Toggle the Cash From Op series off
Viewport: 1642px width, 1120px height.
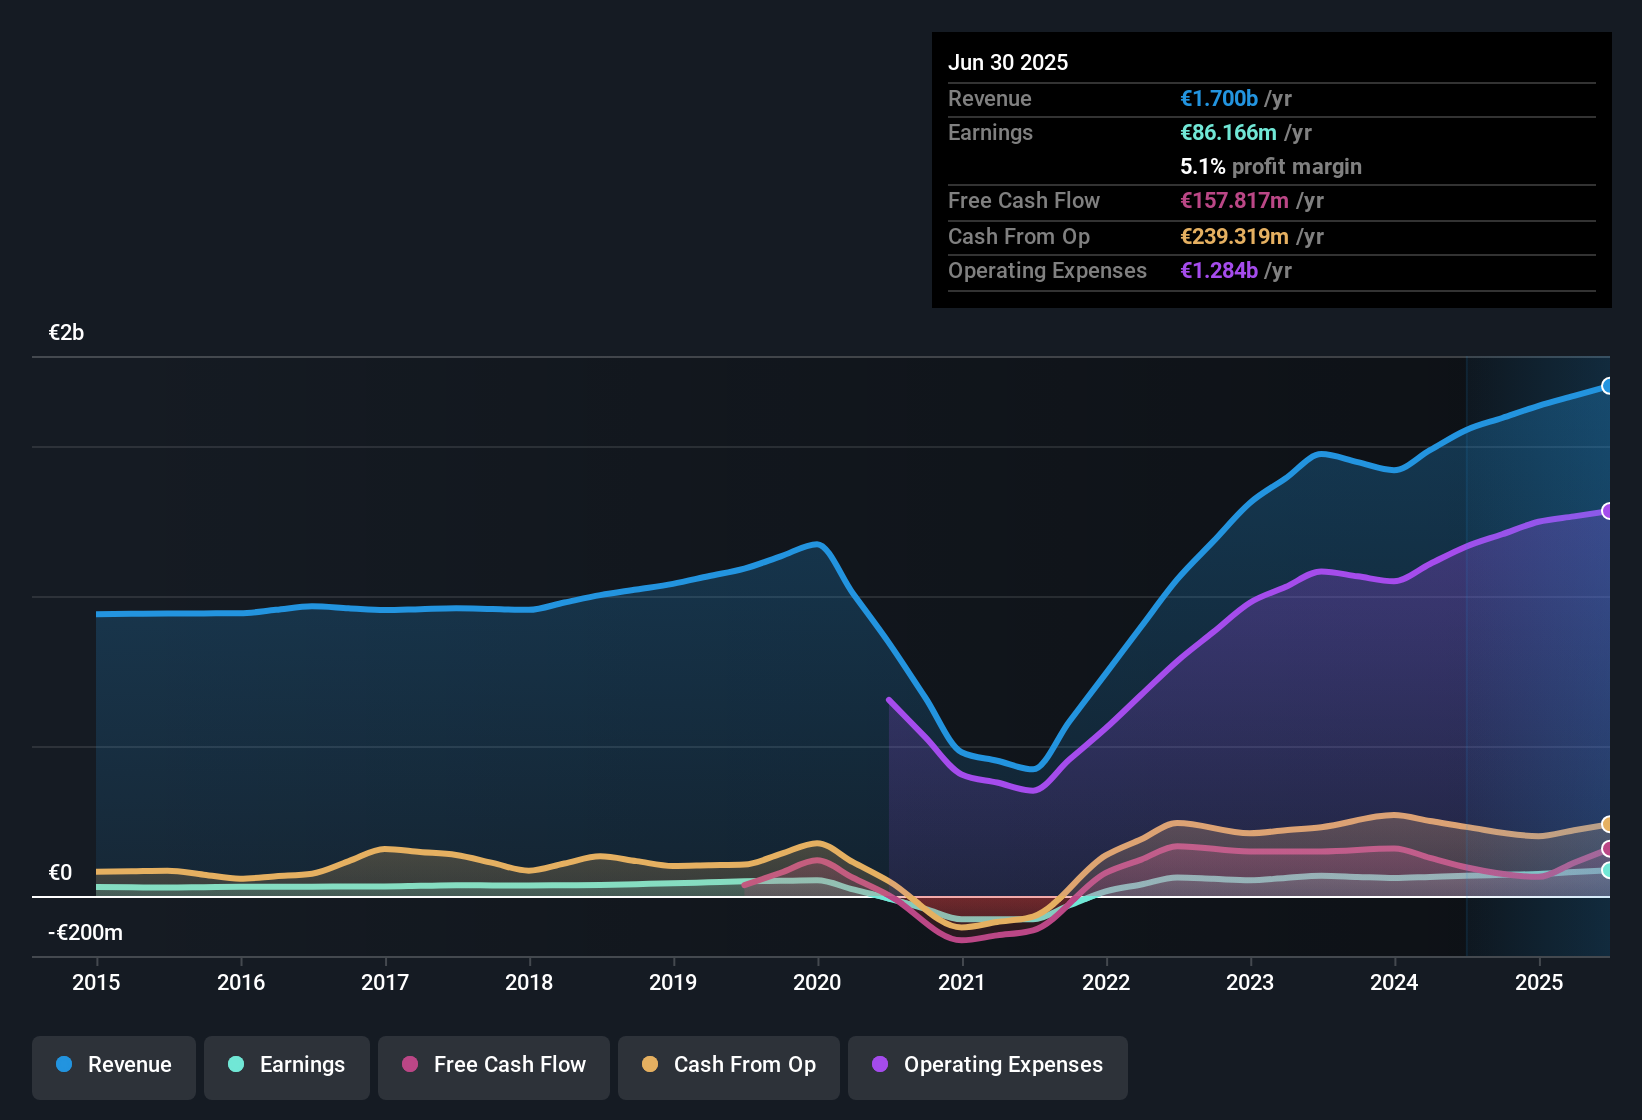coord(728,1065)
